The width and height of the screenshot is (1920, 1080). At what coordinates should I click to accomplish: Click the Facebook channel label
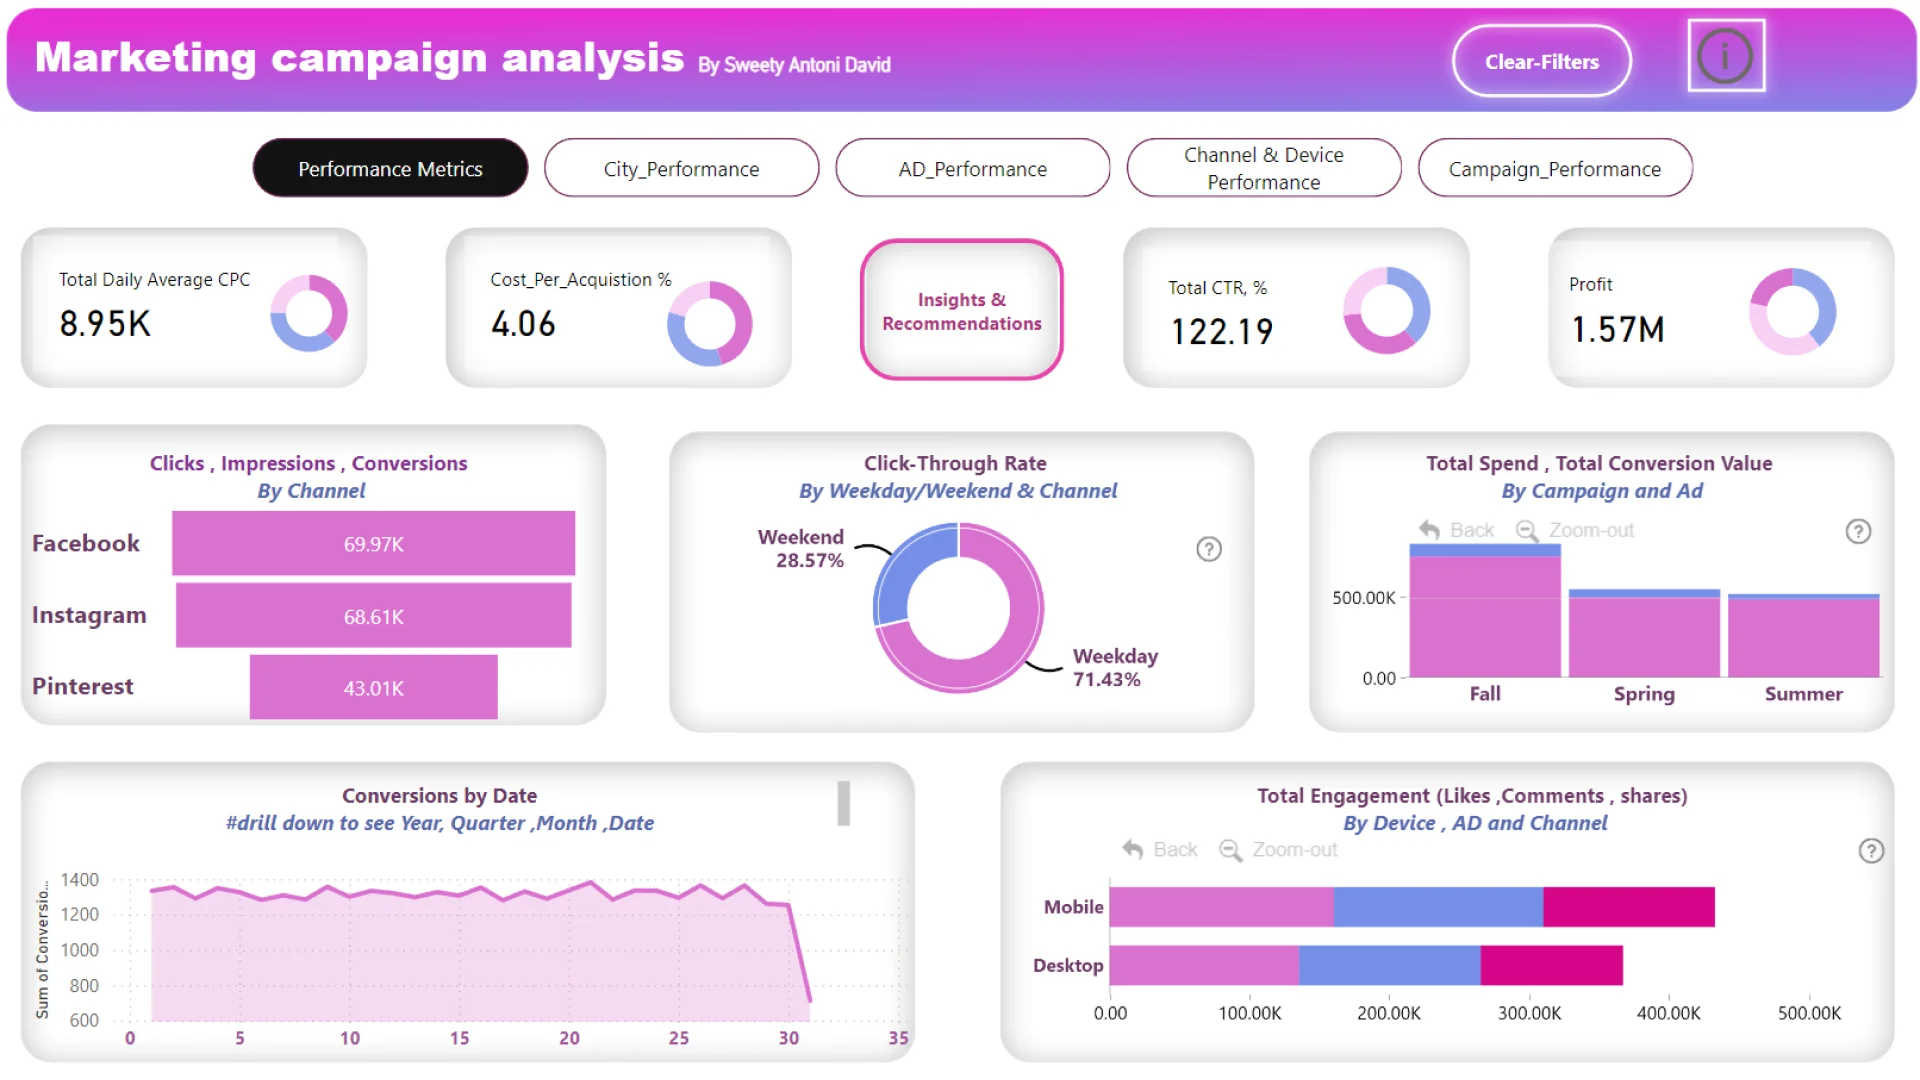tap(86, 543)
